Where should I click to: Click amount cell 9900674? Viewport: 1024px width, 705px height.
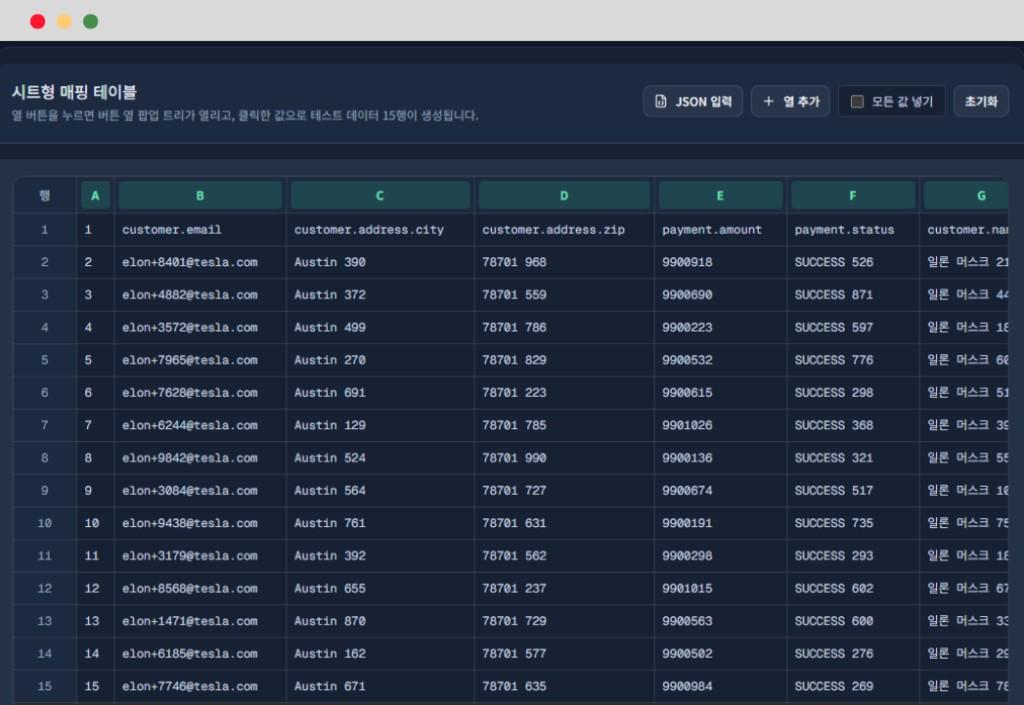click(x=720, y=490)
